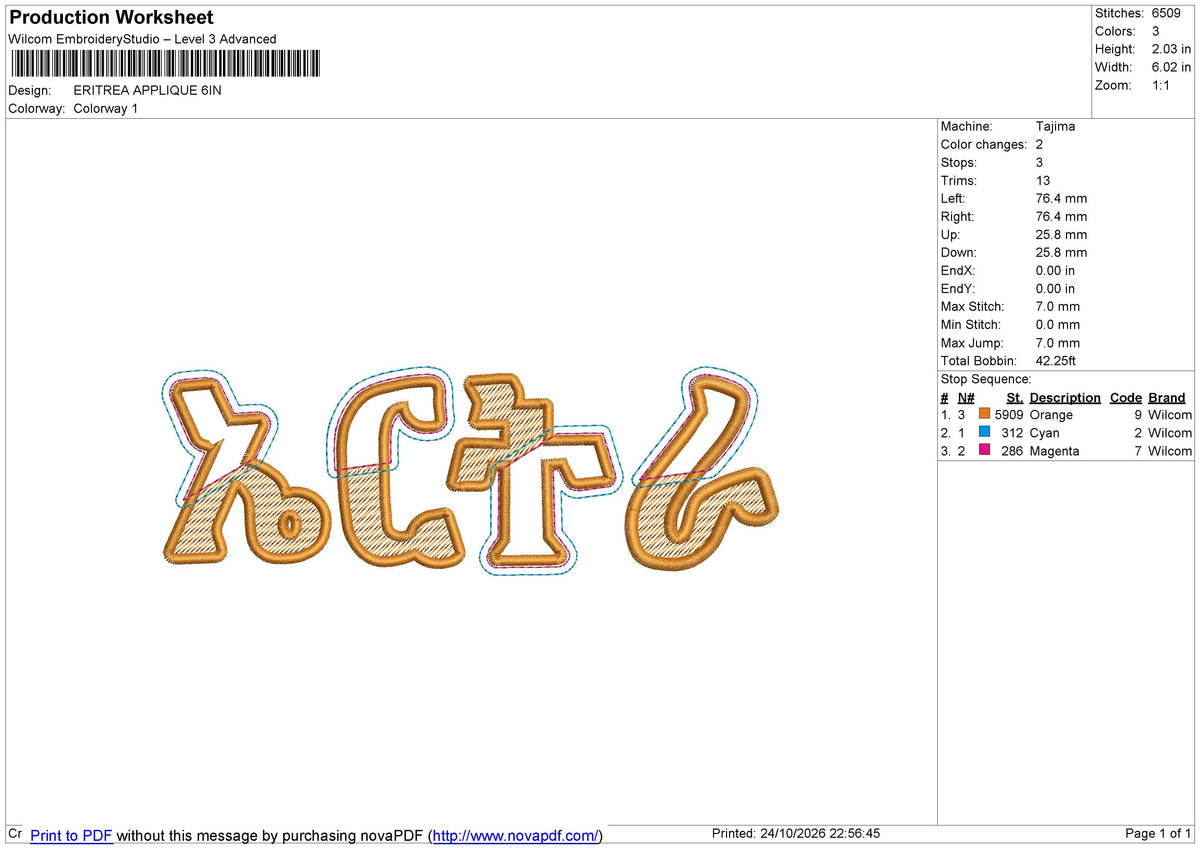This screenshot has width=1200, height=848.
Task: Click stitch count '5909' in Orange row
Action: (1009, 414)
